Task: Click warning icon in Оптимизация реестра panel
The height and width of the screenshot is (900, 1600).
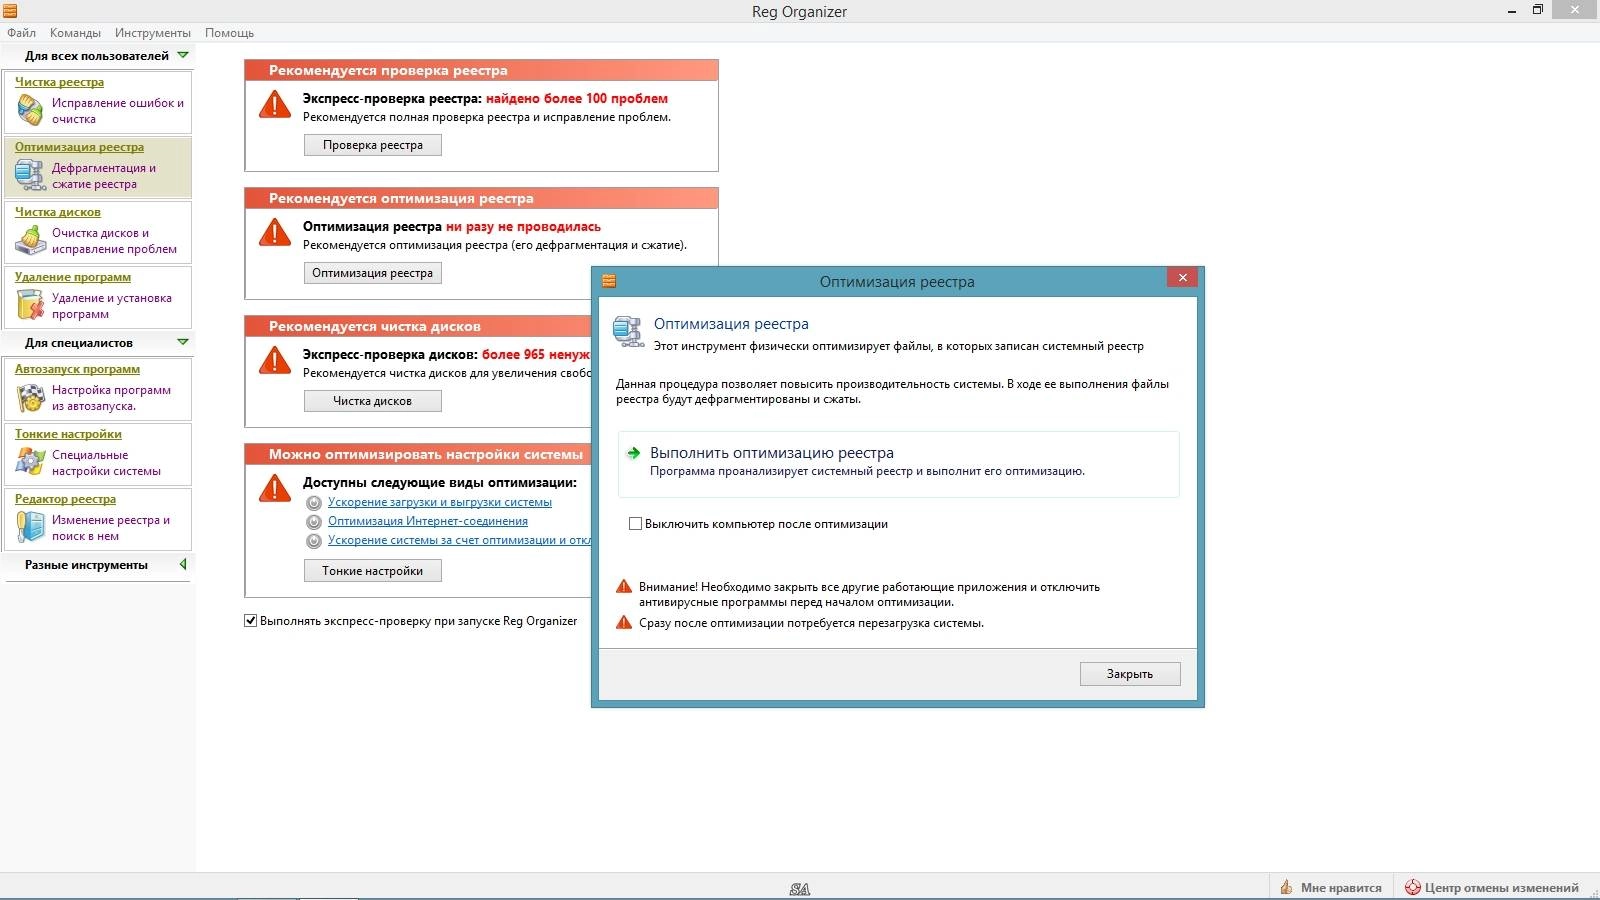Action: 275,232
